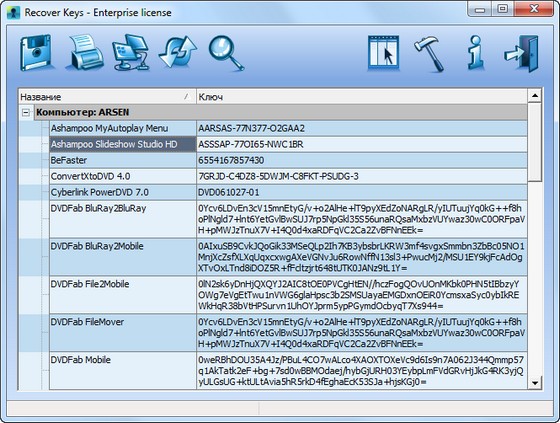Click the scrollbar up arrow

pos(535,96)
